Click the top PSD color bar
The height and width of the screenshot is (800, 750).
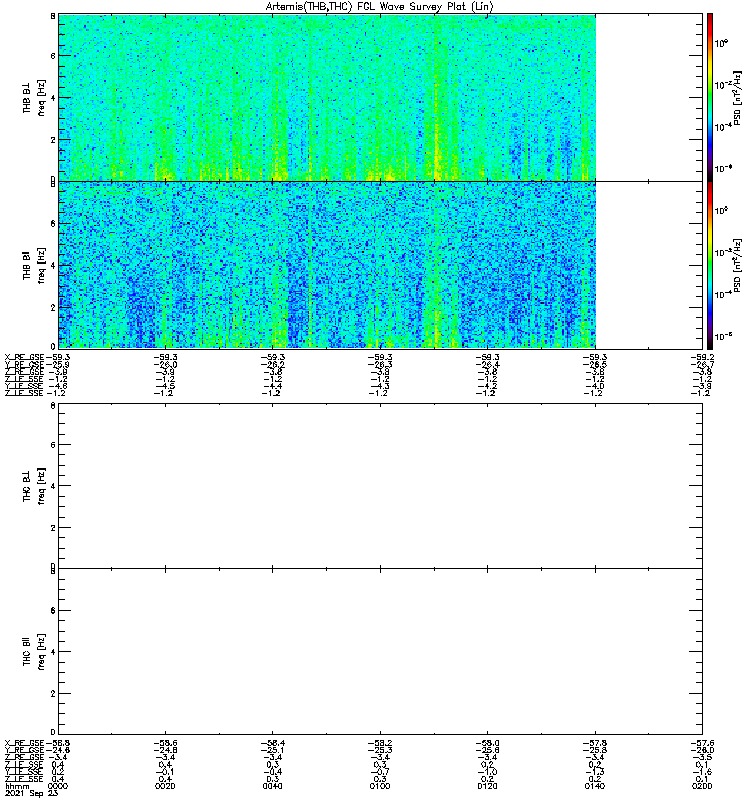[710, 97]
